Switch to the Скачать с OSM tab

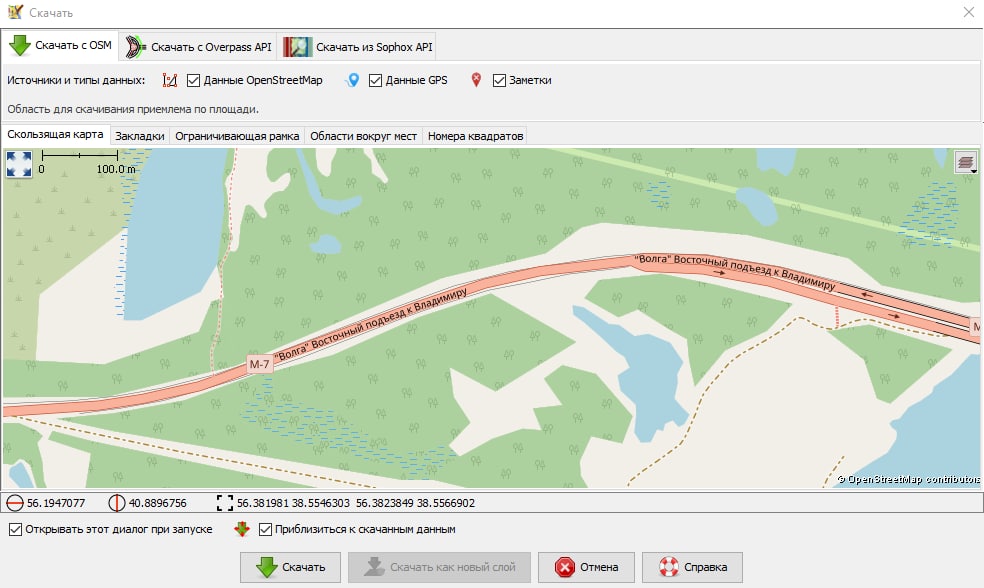pyautogui.click(x=60, y=45)
